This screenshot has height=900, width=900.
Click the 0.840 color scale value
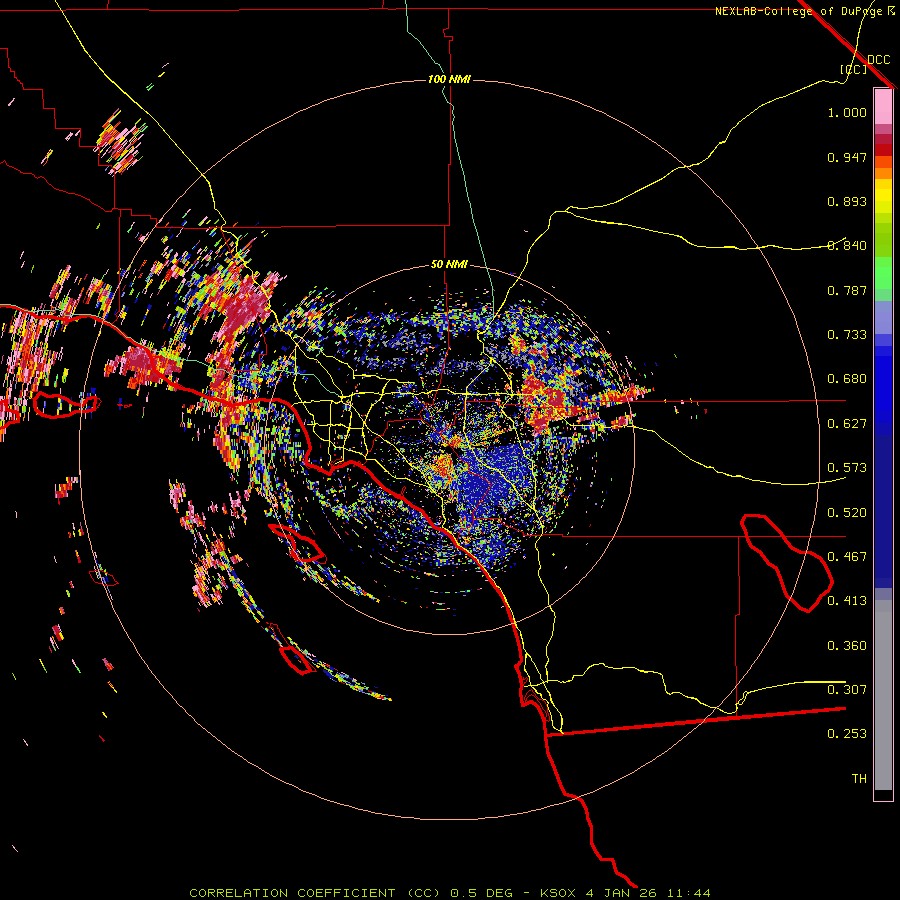click(847, 246)
